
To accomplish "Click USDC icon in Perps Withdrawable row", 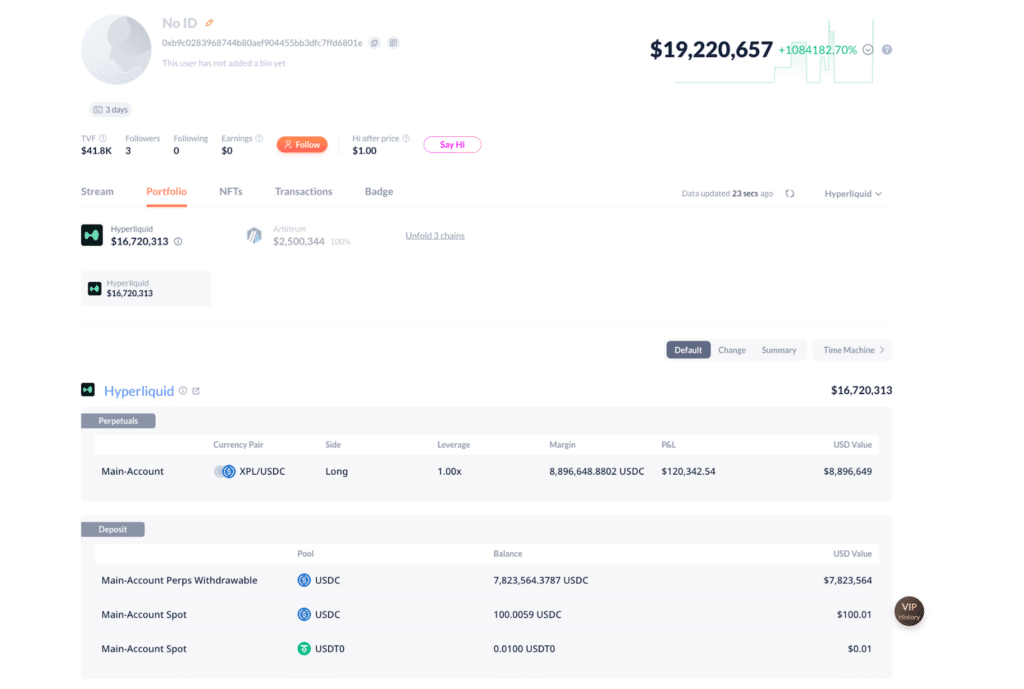I will (304, 580).
